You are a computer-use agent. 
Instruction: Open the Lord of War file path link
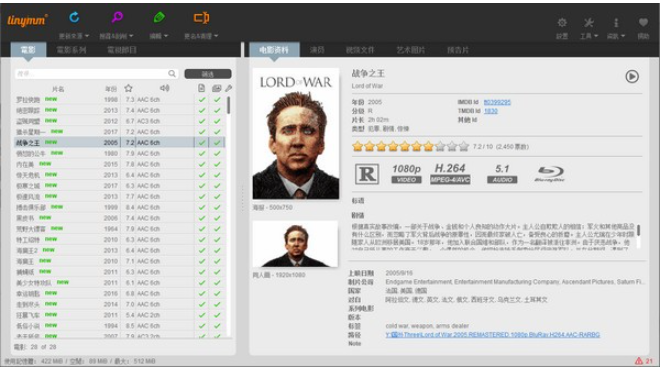click(x=492, y=335)
